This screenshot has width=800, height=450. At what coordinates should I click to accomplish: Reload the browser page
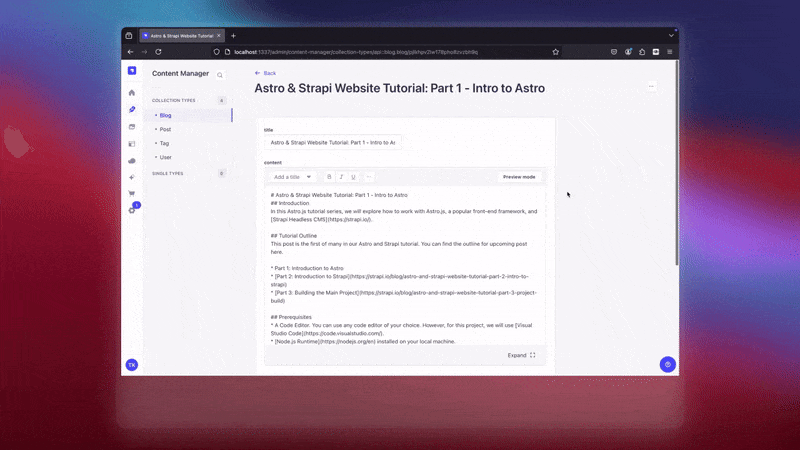tap(158, 52)
